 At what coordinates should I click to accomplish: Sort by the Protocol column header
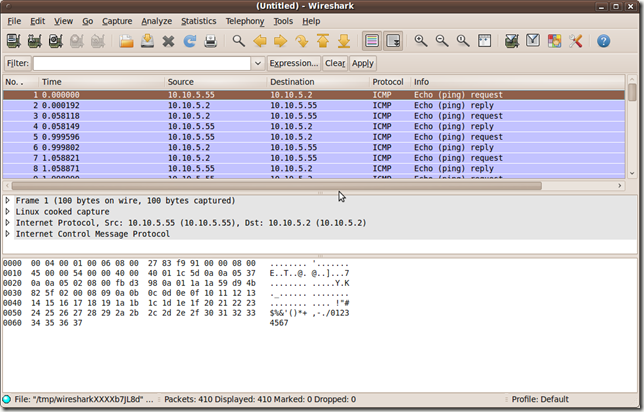coord(390,82)
